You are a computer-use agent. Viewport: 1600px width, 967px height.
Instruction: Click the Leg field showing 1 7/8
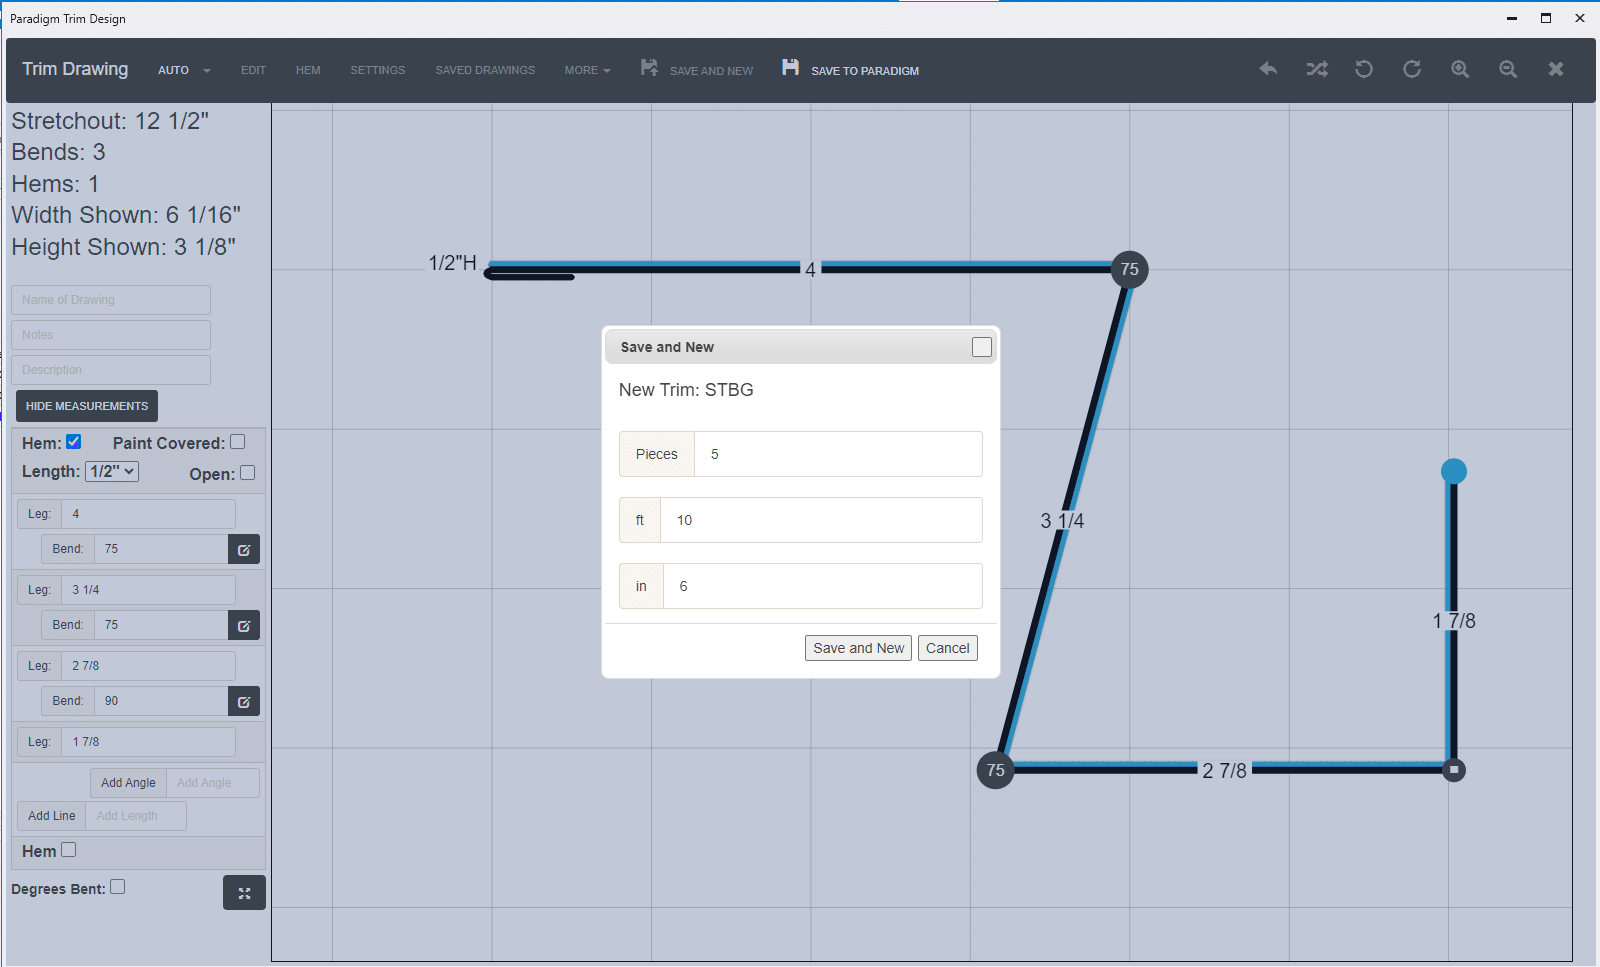point(148,742)
